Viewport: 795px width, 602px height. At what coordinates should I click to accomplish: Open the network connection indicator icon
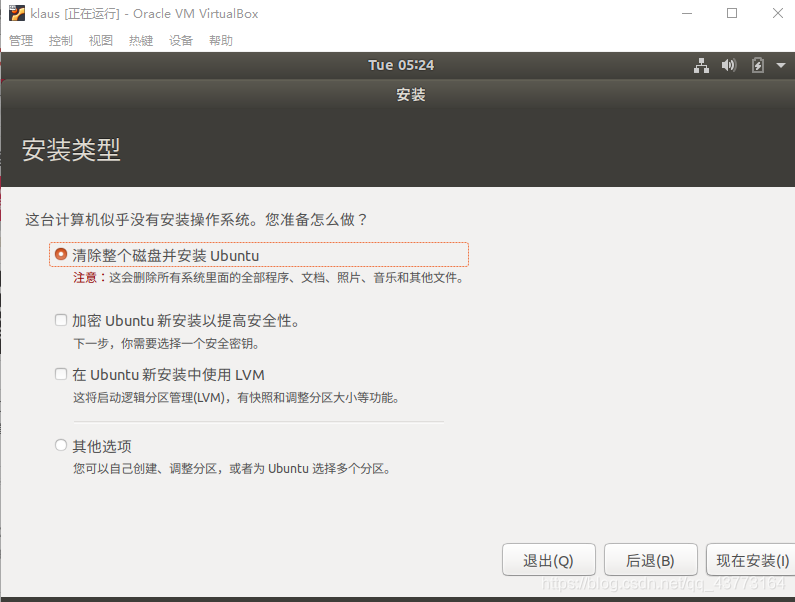click(701, 65)
